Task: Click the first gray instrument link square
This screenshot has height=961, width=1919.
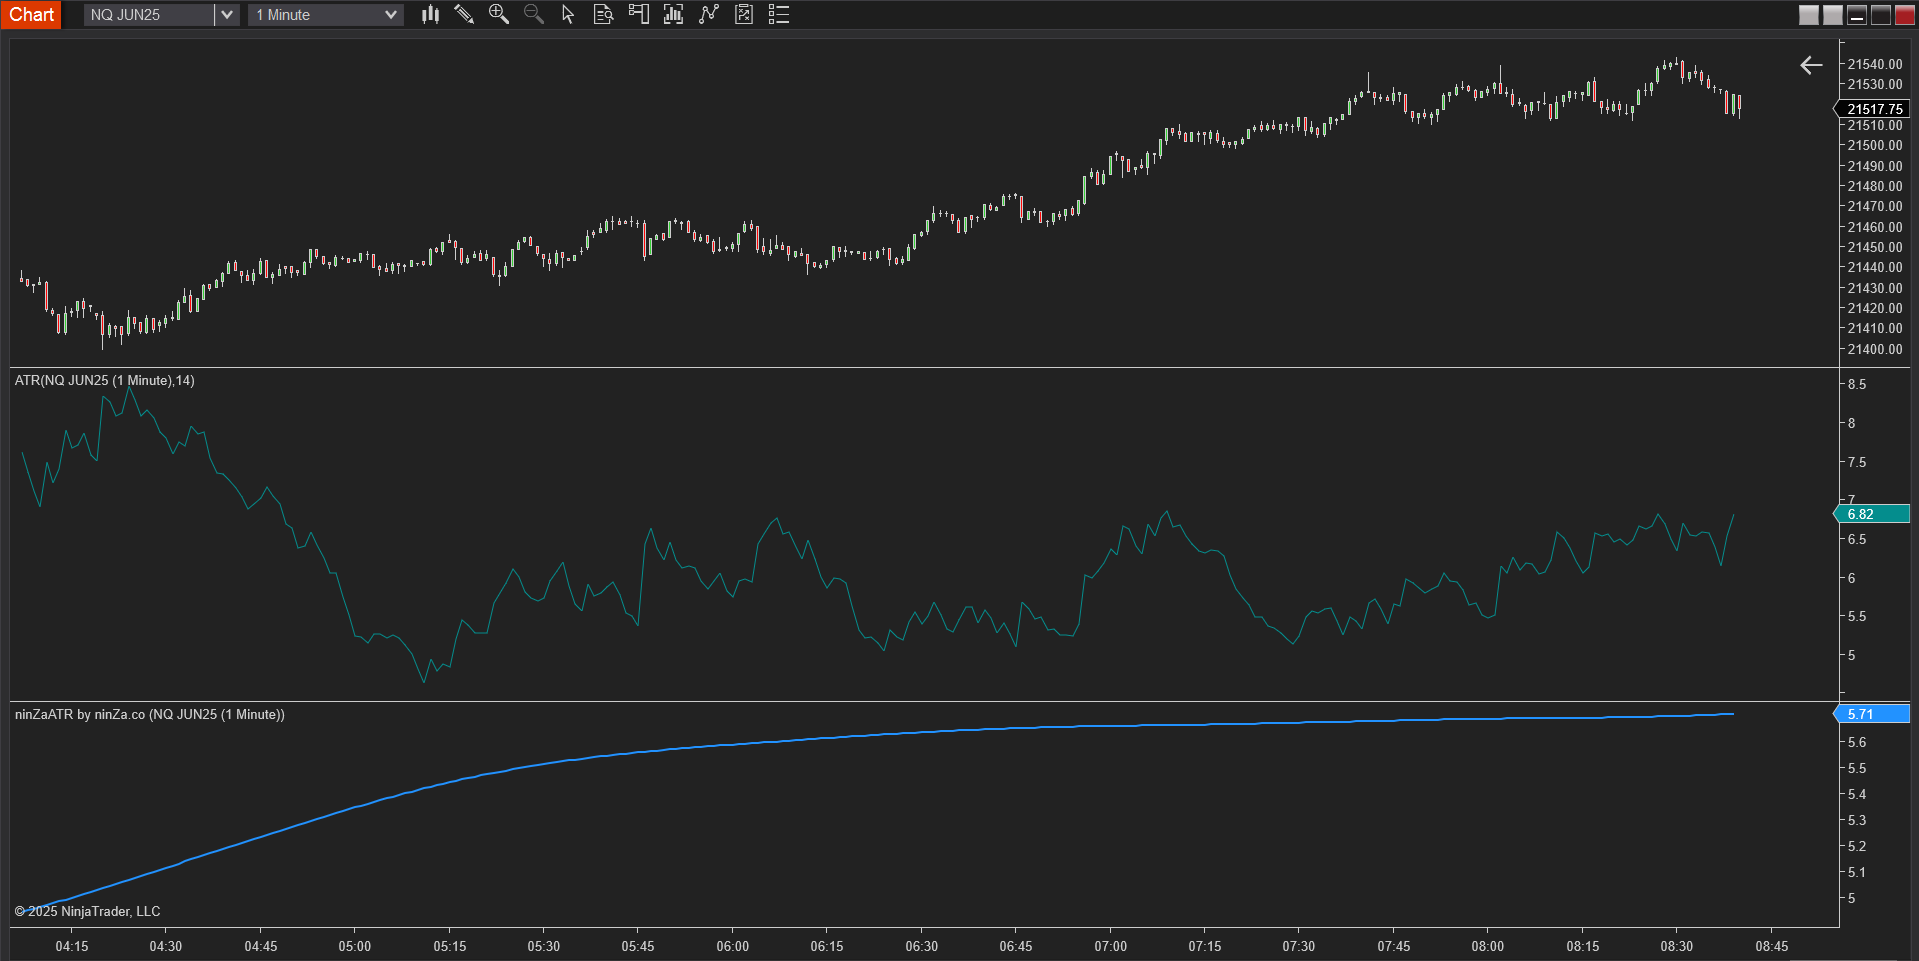Action: point(1809,15)
